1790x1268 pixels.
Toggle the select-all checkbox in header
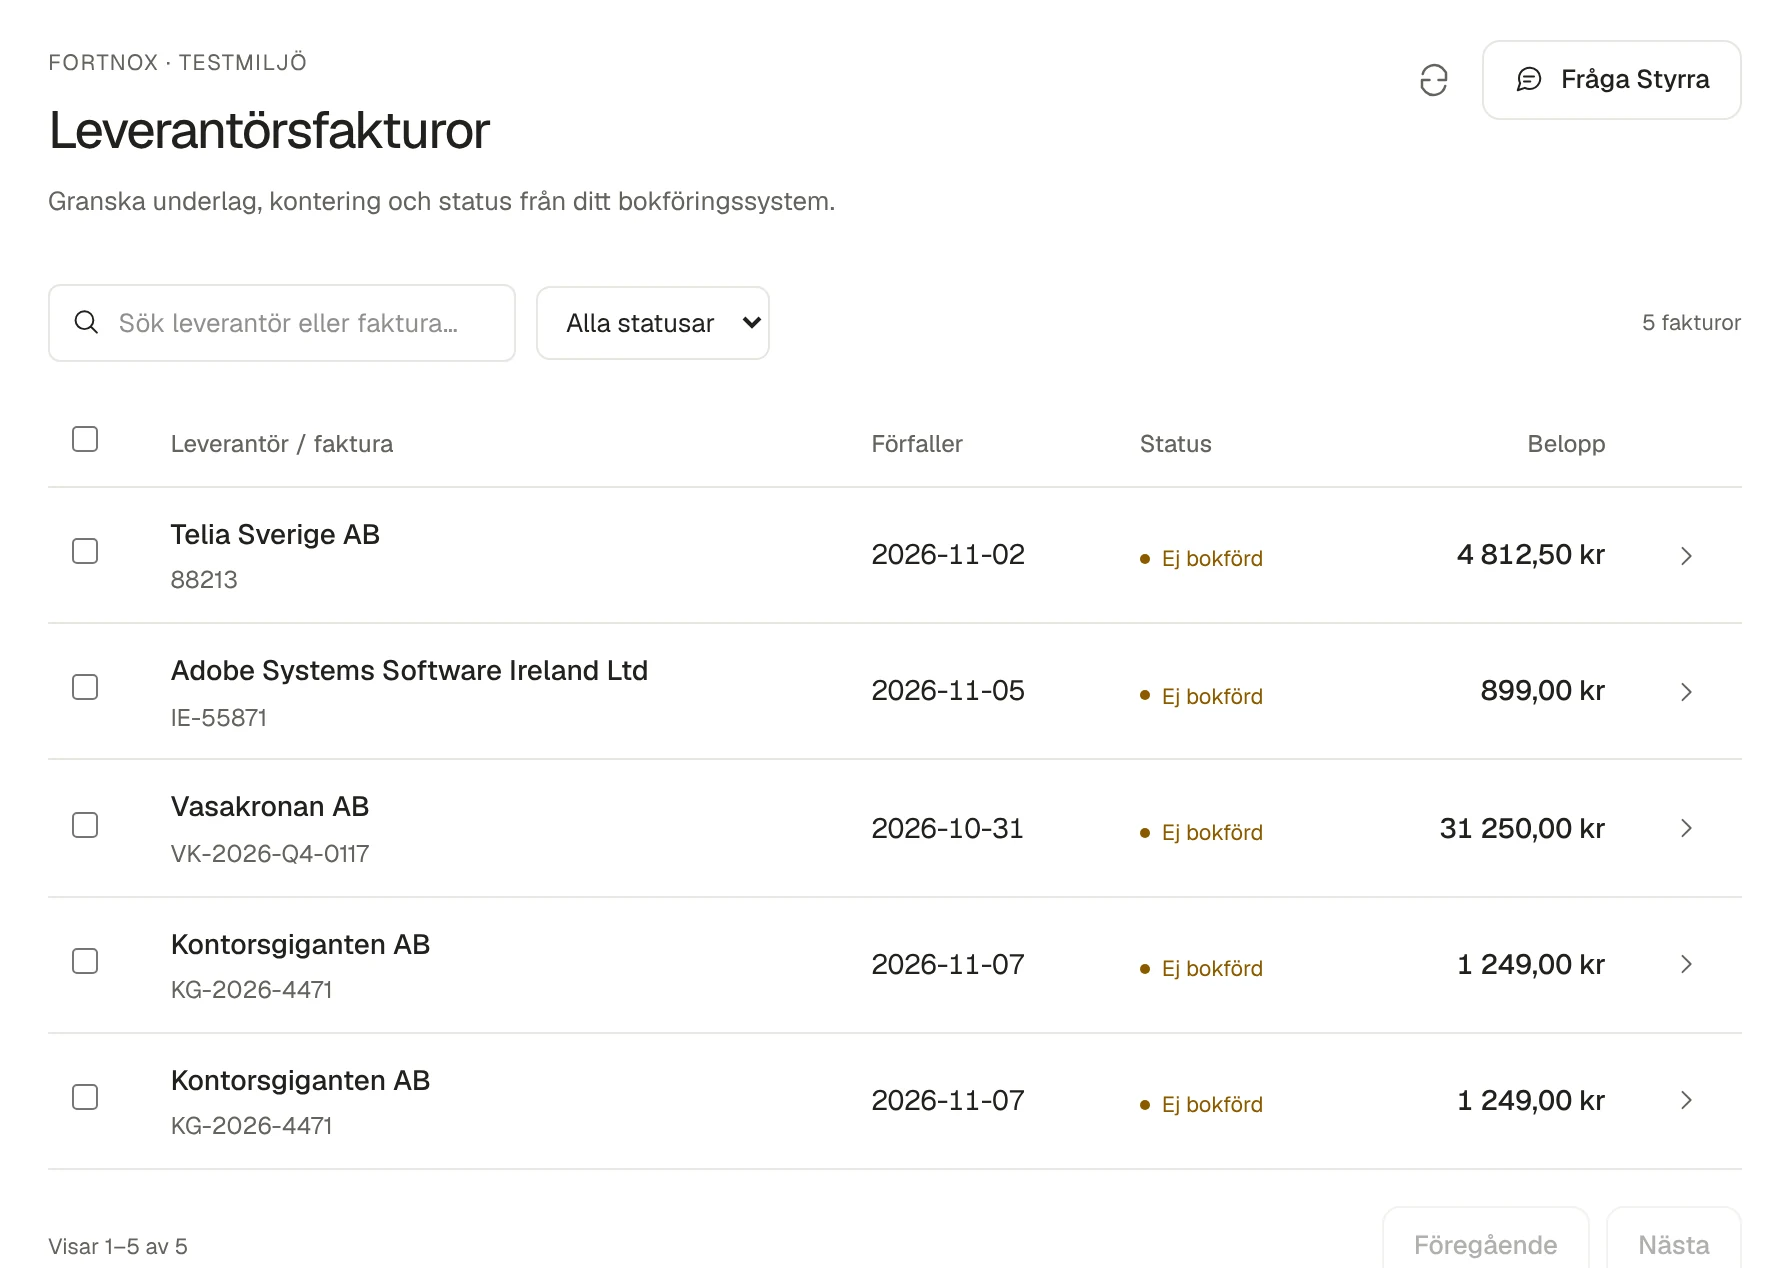(85, 439)
